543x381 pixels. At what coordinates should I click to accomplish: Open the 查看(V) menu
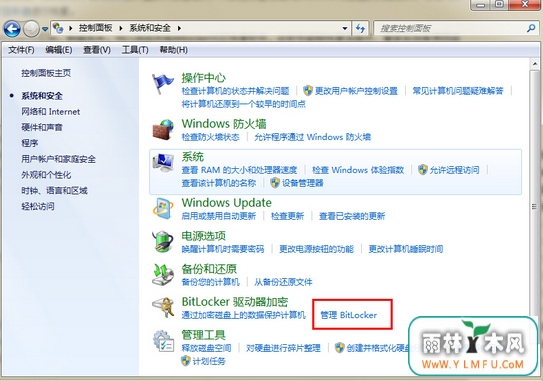tap(97, 50)
